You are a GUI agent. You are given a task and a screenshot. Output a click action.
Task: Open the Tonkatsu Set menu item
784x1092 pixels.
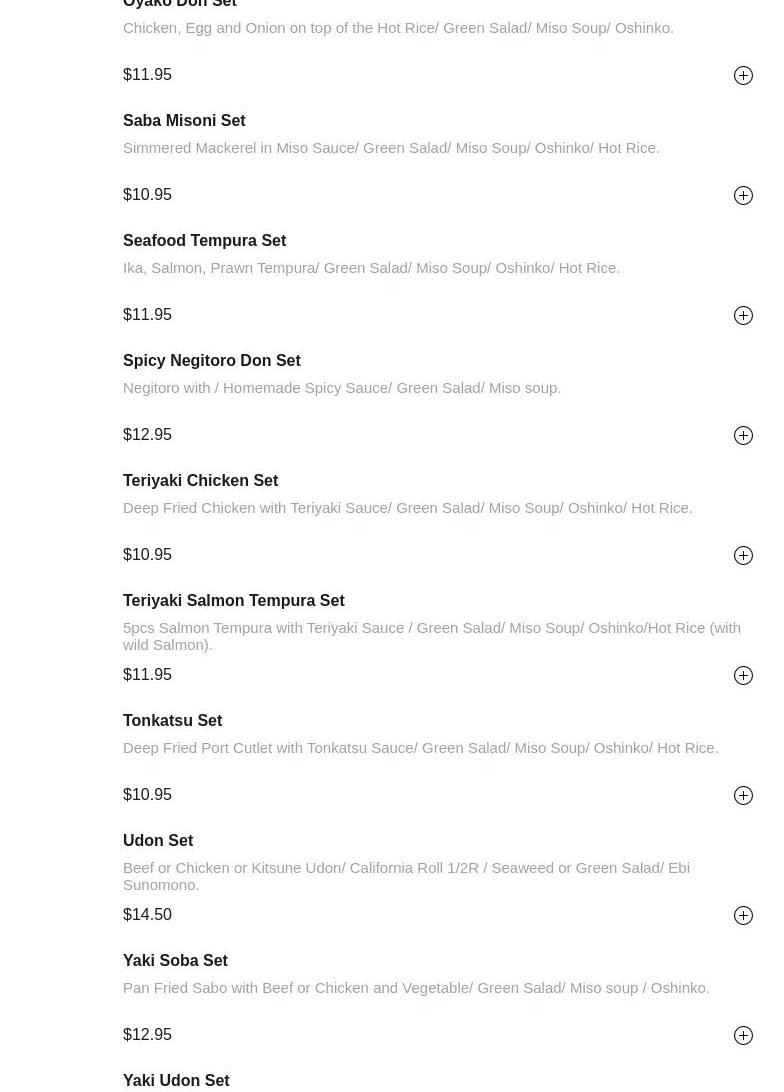click(172, 721)
